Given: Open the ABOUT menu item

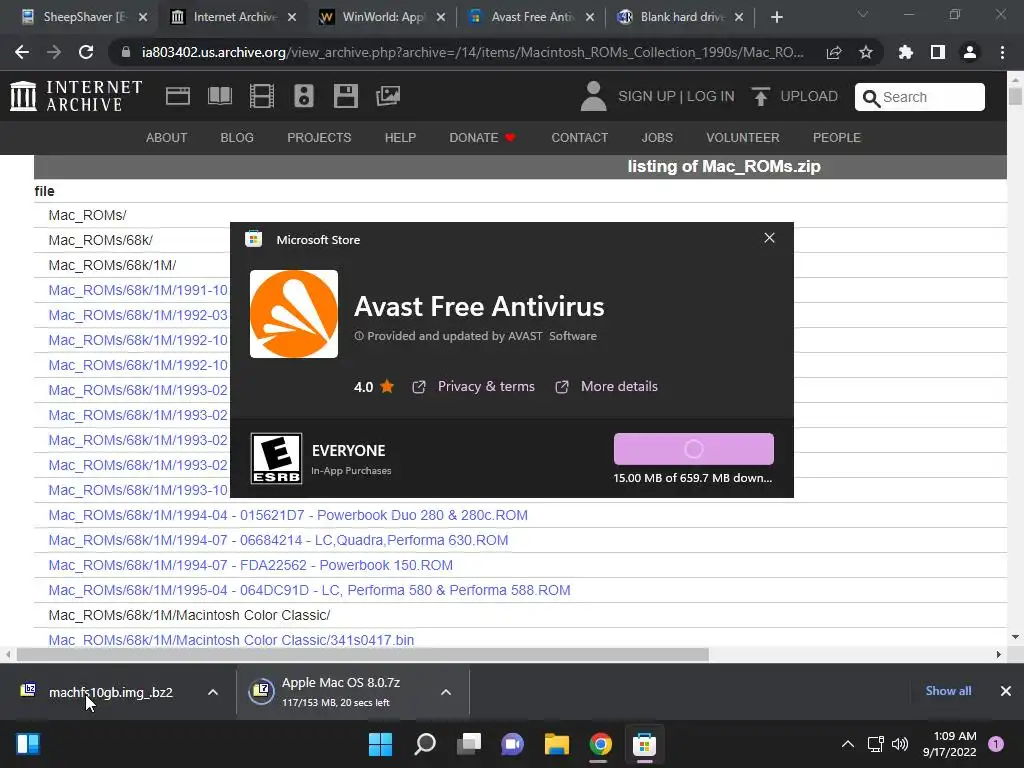Looking at the screenshot, I should pyautogui.click(x=167, y=138).
